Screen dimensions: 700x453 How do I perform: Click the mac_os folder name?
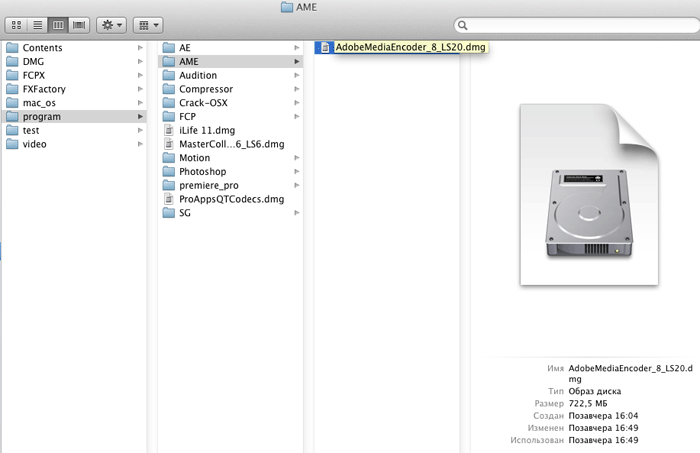[x=39, y=103]
